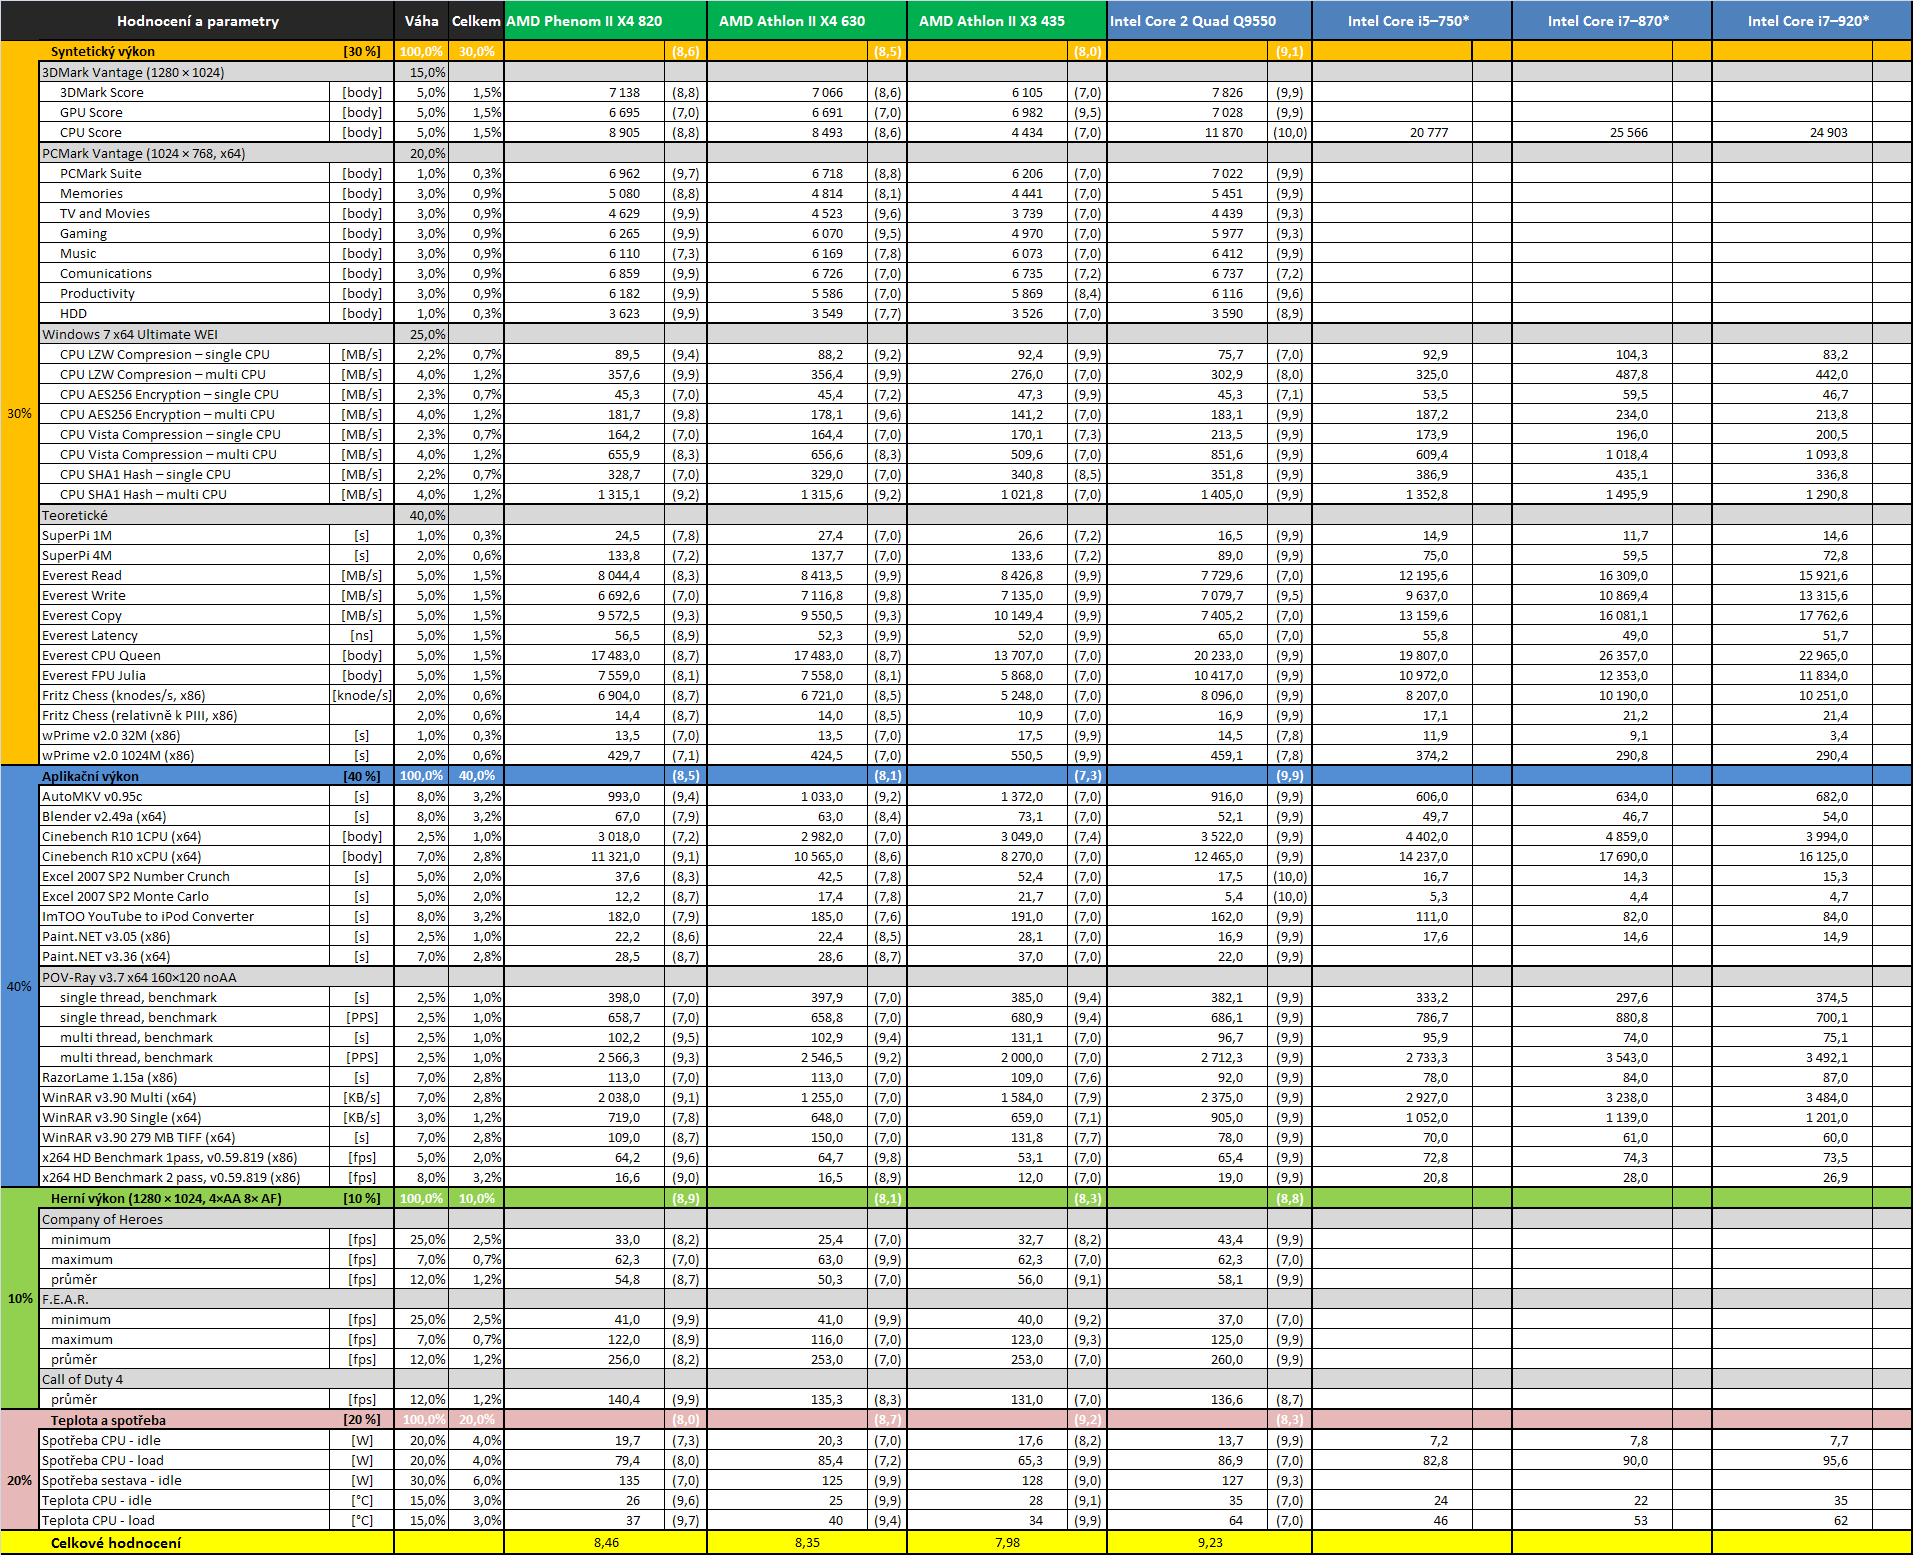The width and height of the screenshot is (1913, 1555).
Task: Click 'Spotřeba sestava - idle' row label
Action: (111, 1480)
